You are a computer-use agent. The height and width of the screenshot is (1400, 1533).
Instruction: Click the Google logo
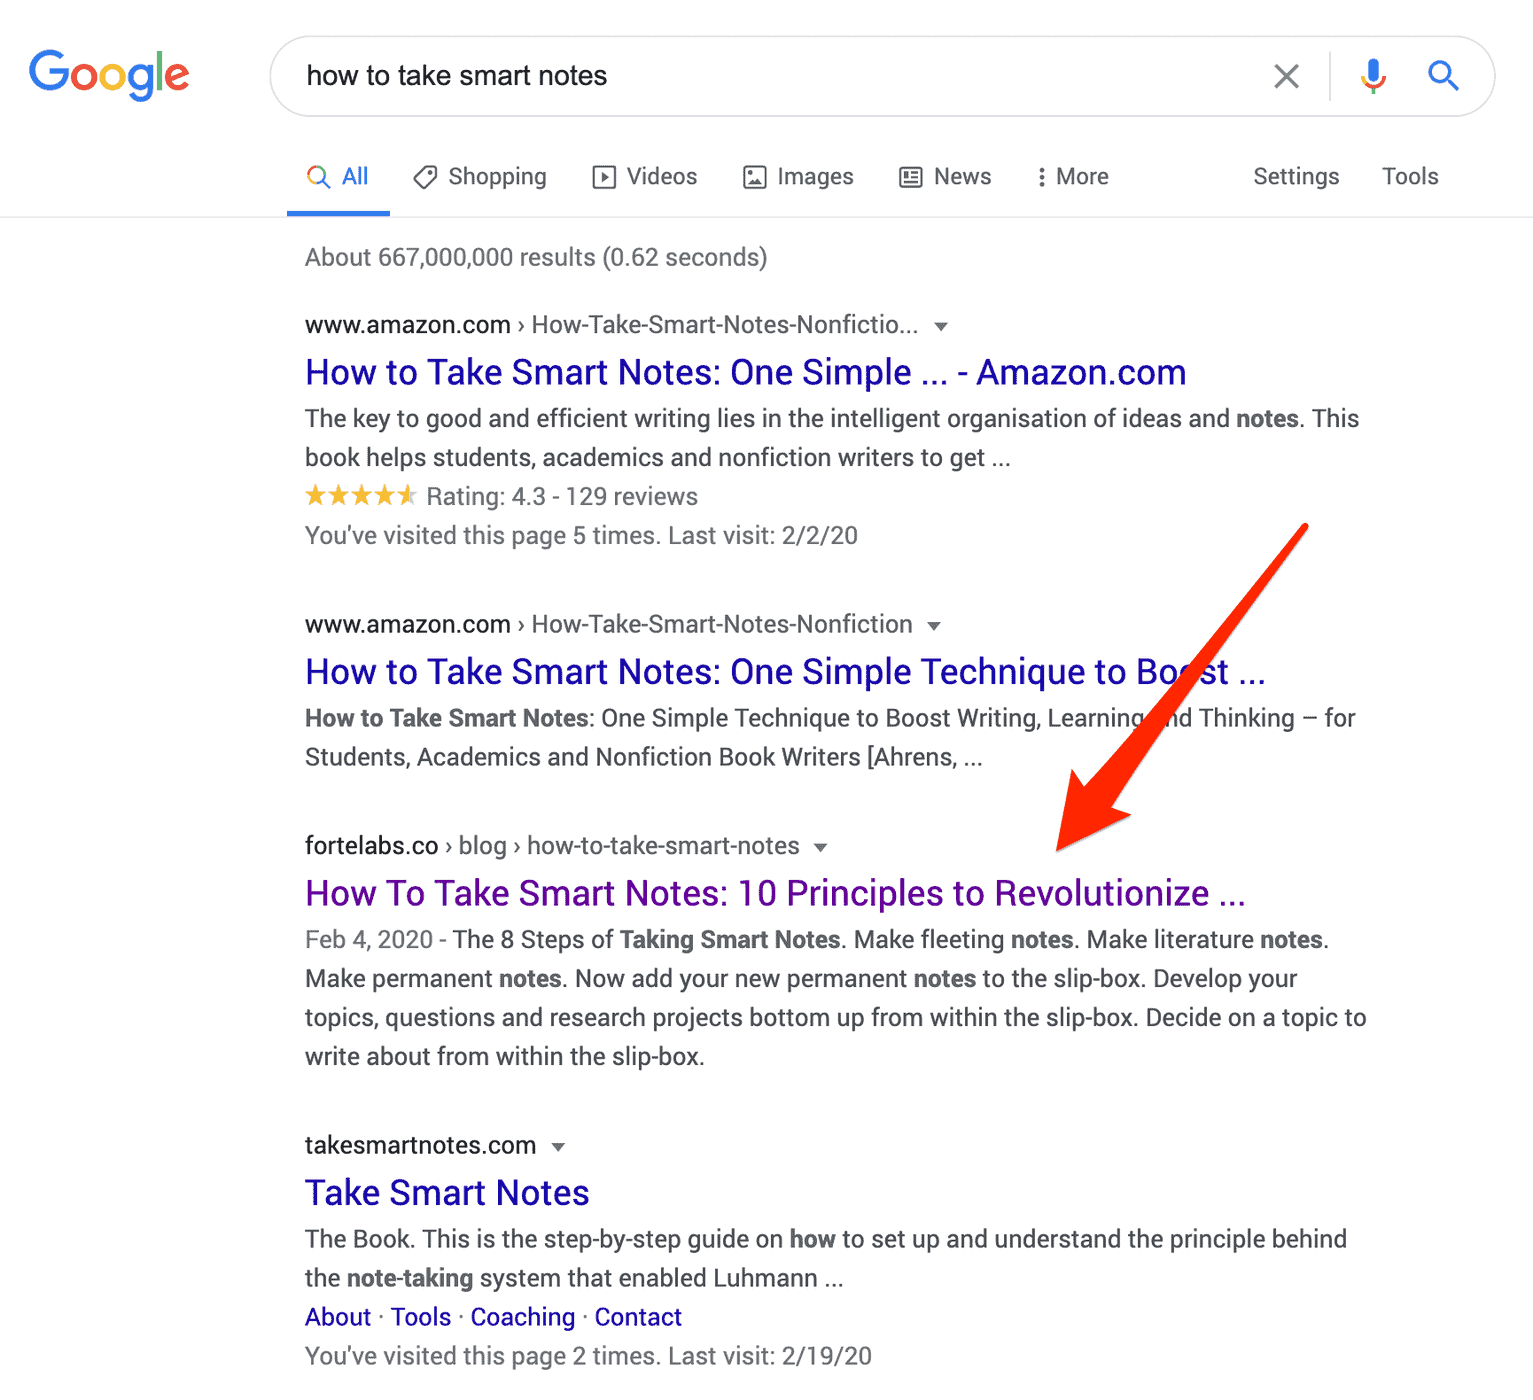click(x=109, y=74)
